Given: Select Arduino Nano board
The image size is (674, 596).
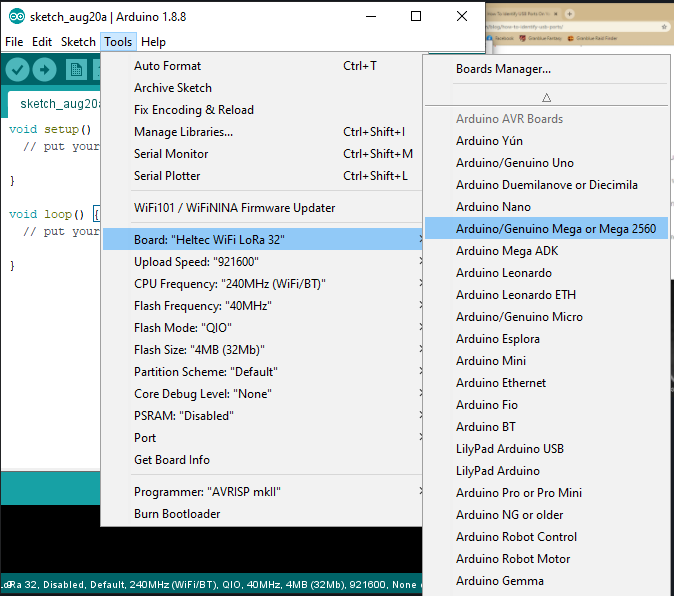Looking at the screenshot, I should click(x=493, y=207).
